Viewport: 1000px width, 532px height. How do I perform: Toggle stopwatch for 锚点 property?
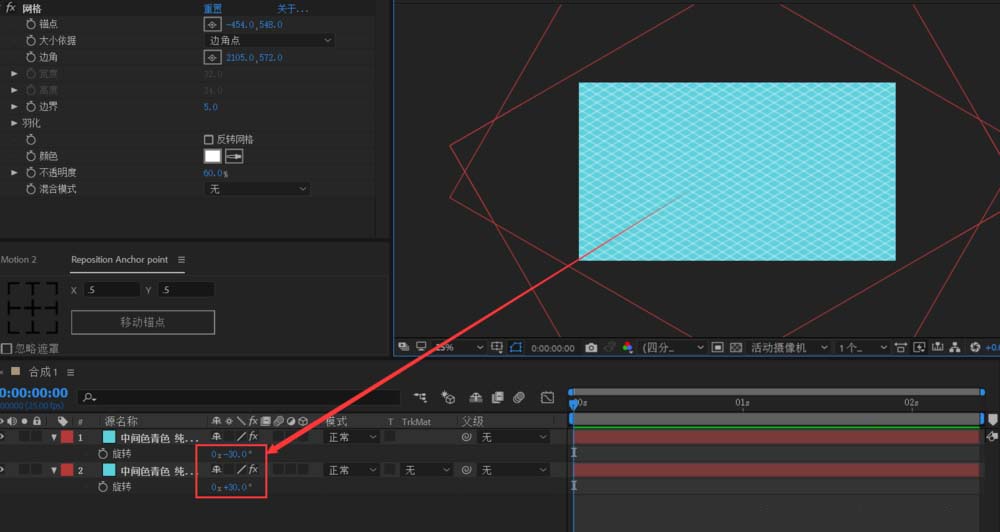pos(31,24)
